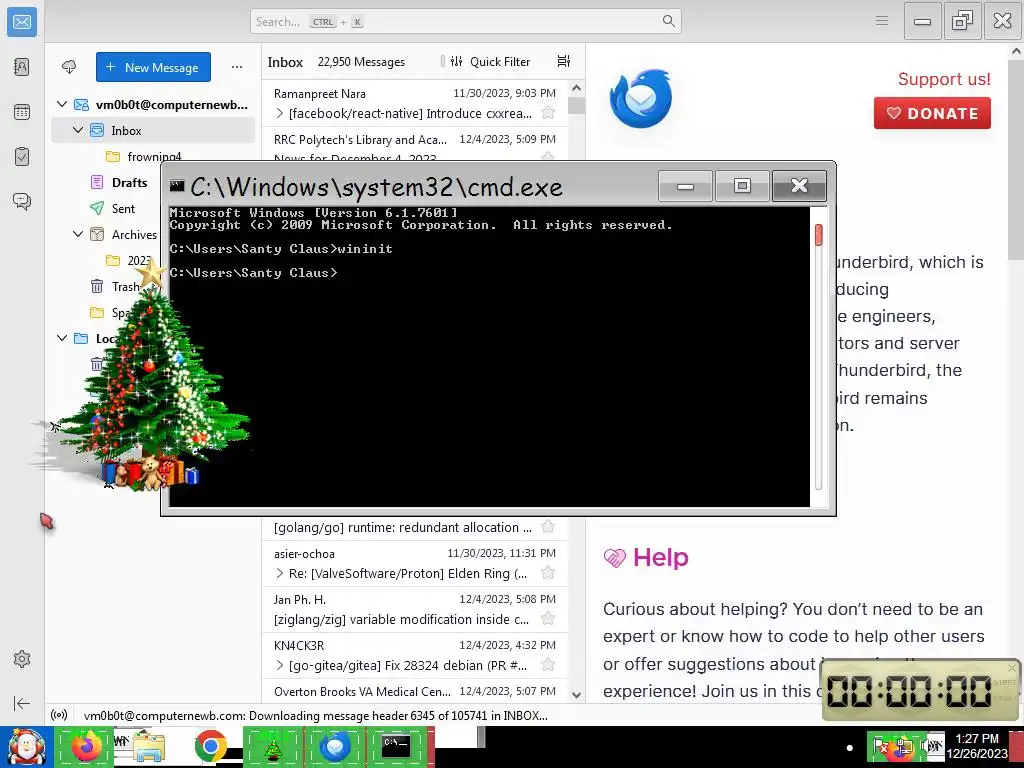Click the search magnifier icon

[x=668, y=21]
